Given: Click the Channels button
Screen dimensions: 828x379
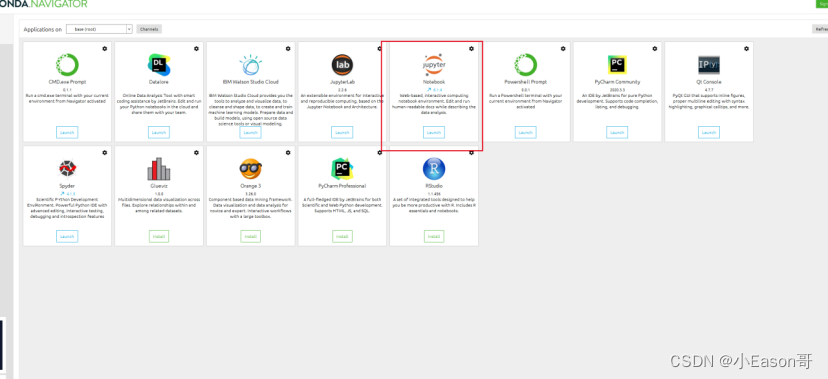Looking at the screenshot, I should pyautogui.click(x=149, y=29).
